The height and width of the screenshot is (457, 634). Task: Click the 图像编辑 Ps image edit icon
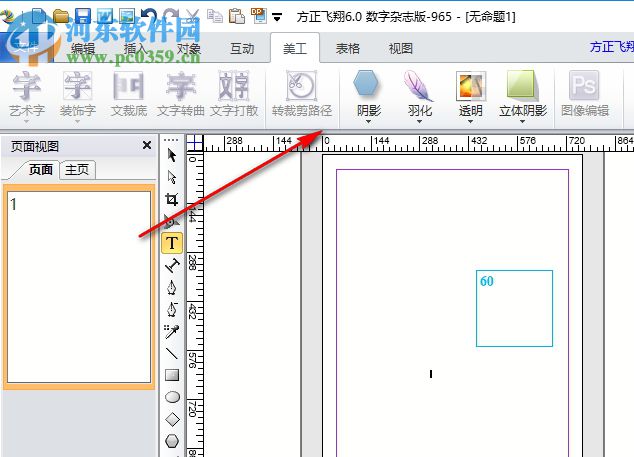tap(584, 85)
